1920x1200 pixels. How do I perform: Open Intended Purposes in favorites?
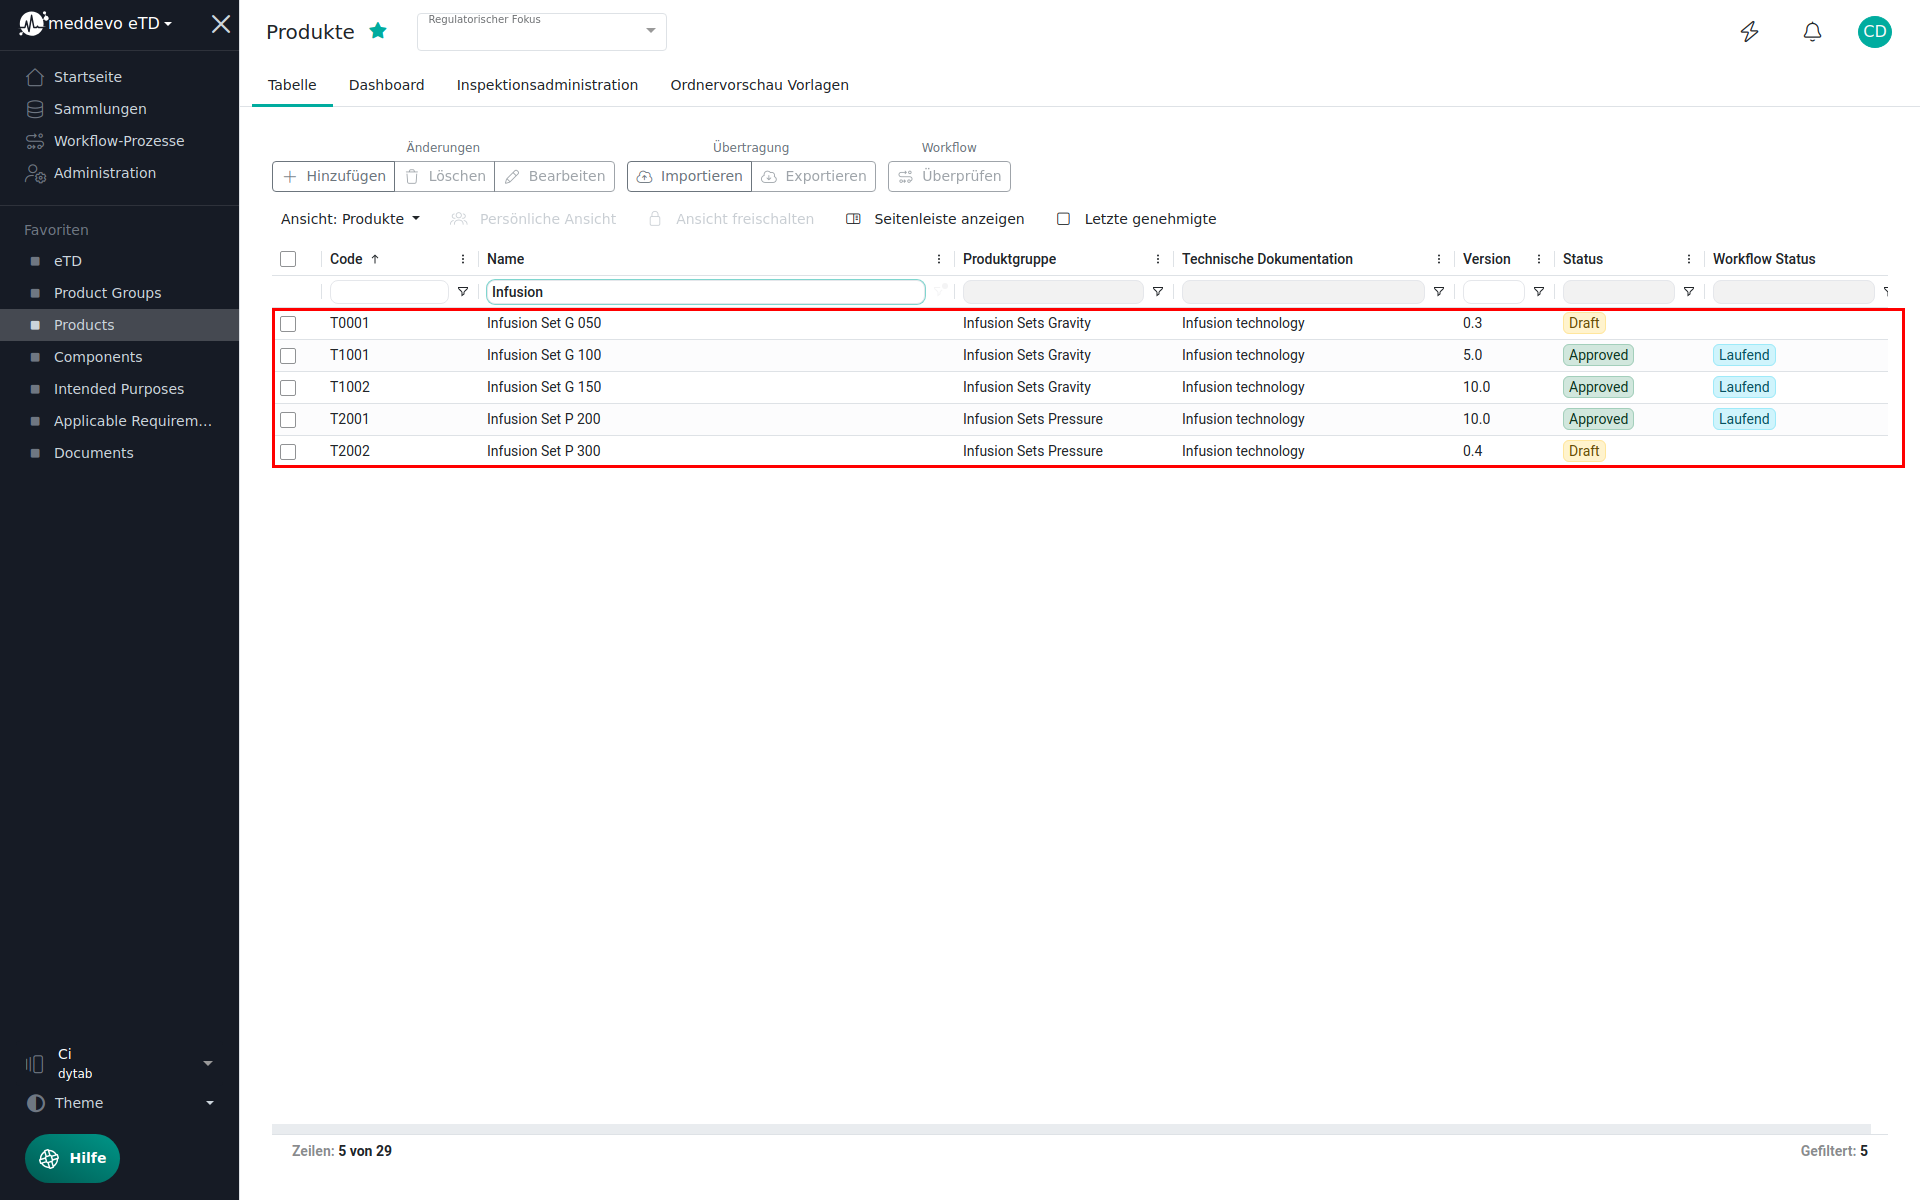tap(120, 389)
